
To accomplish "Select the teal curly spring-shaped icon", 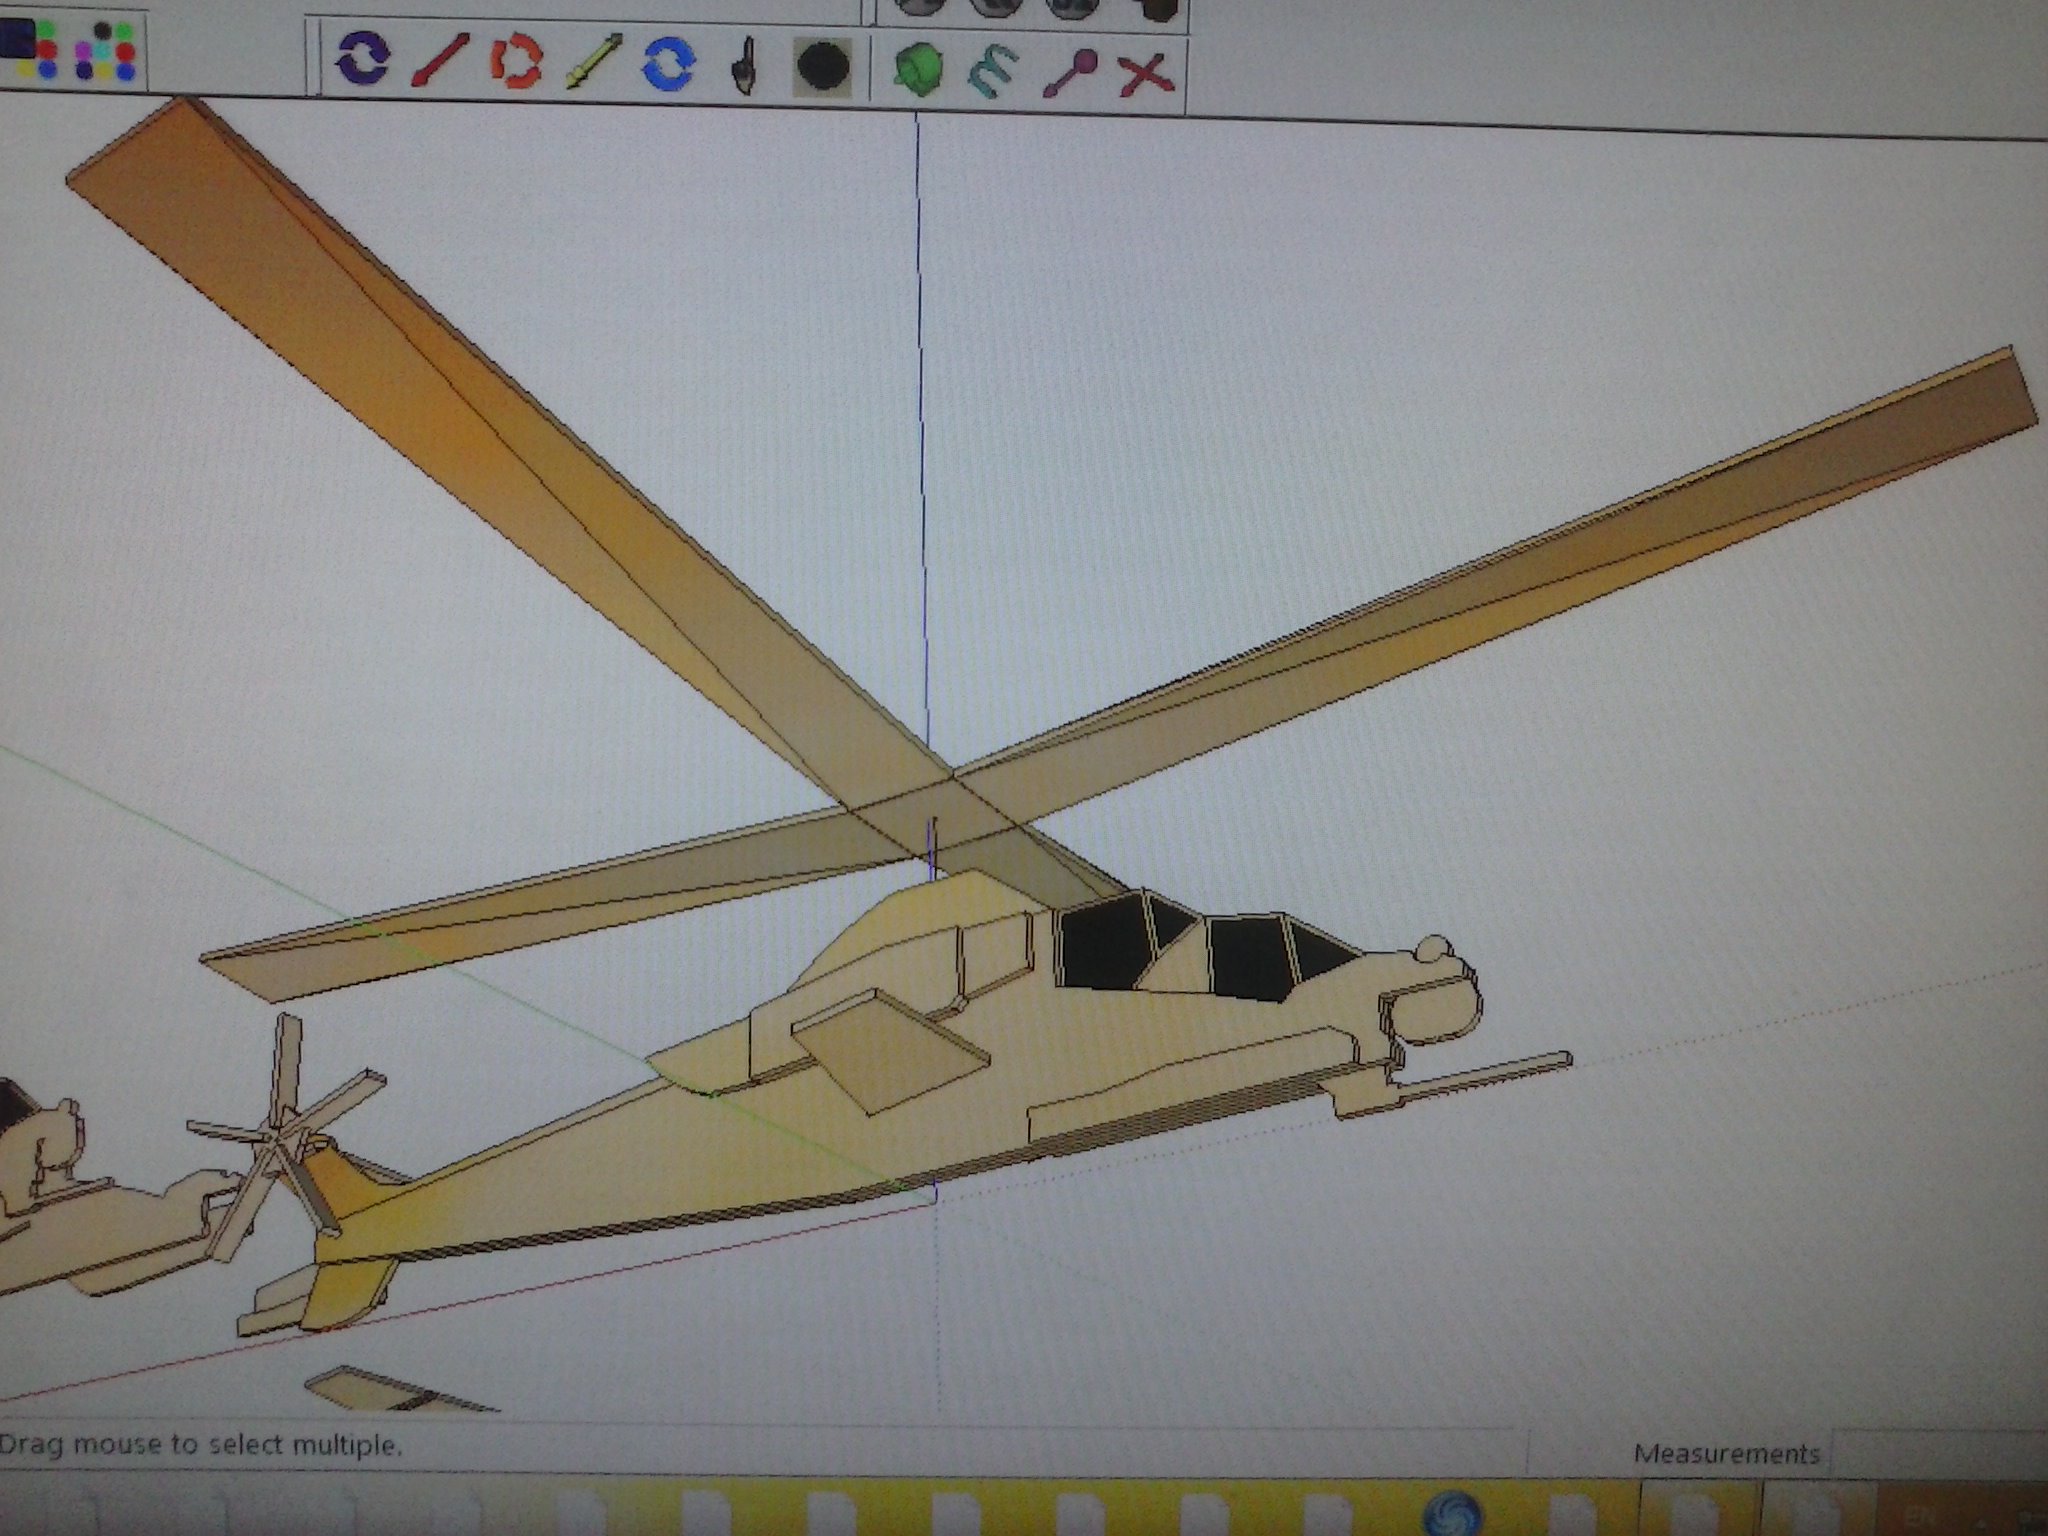I will point(993,72).
